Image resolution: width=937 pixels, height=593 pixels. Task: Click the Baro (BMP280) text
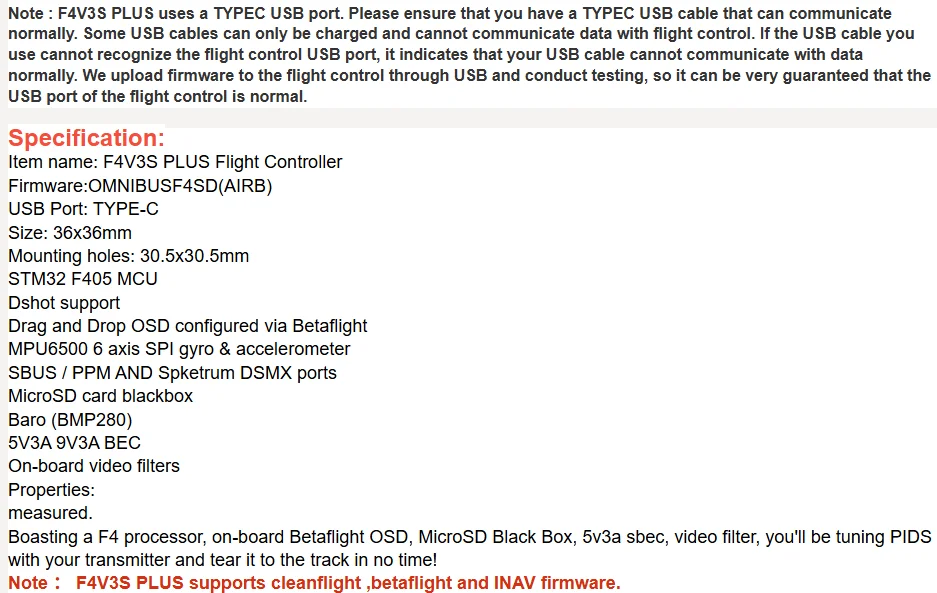[x=70, y=419]
